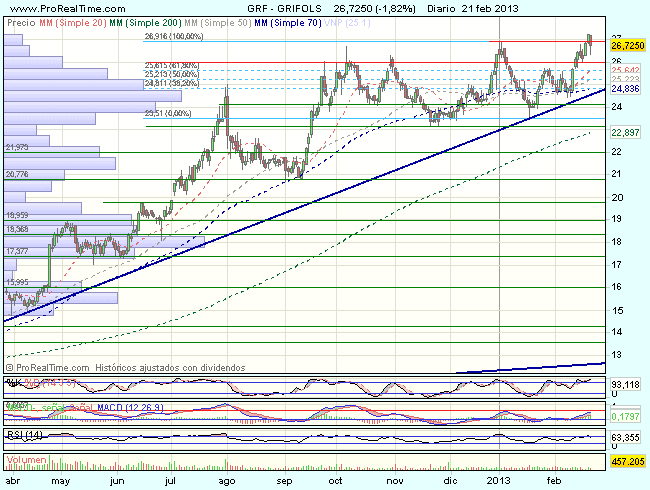Click the 22,897 moving average price tag

point(625,133)
